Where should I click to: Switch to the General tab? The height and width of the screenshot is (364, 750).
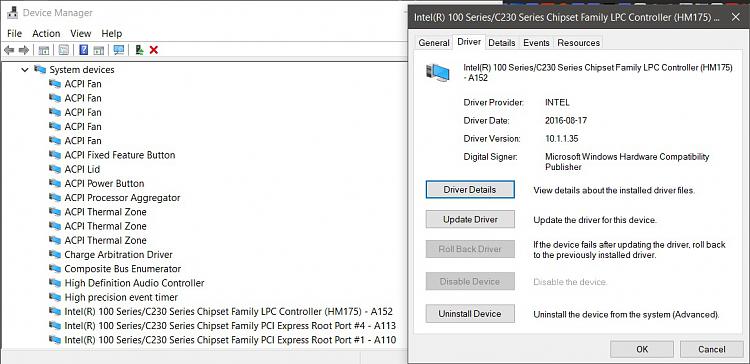(433, 43)
